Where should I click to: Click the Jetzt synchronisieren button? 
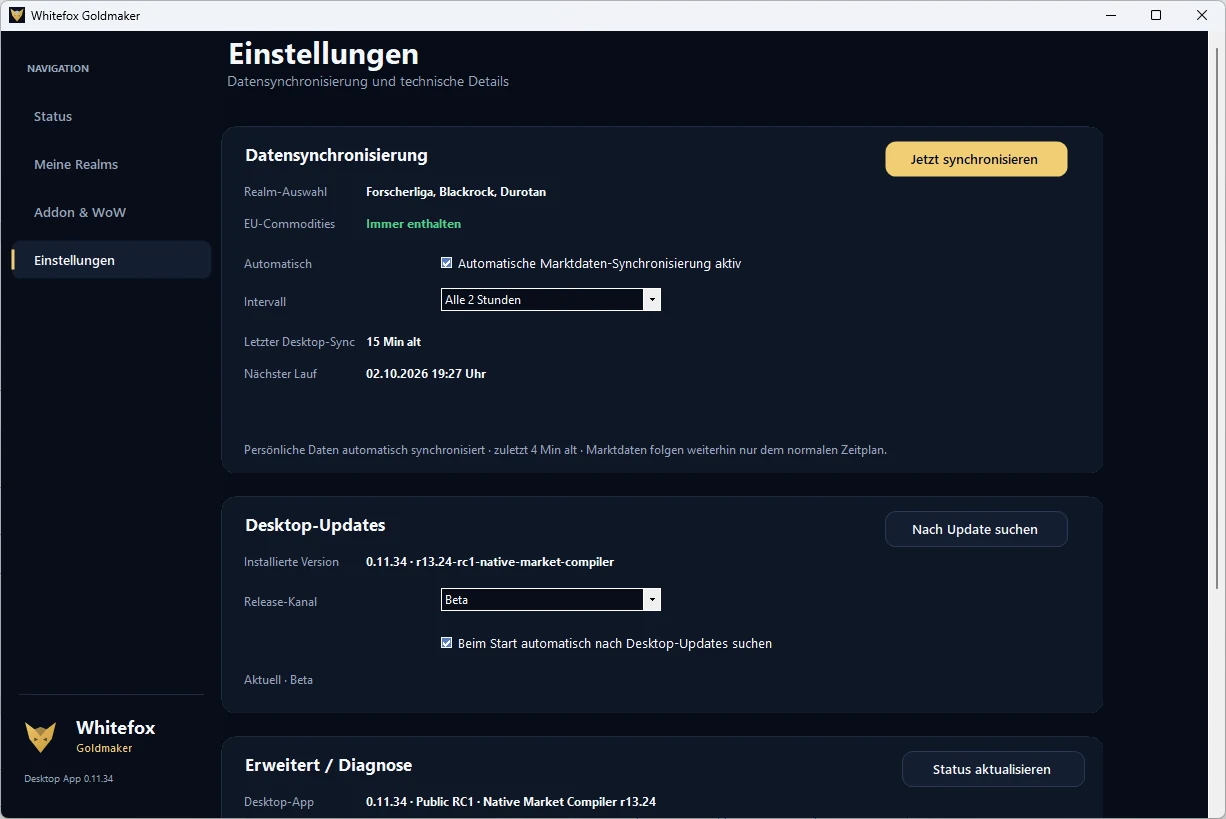coord(976,159)
